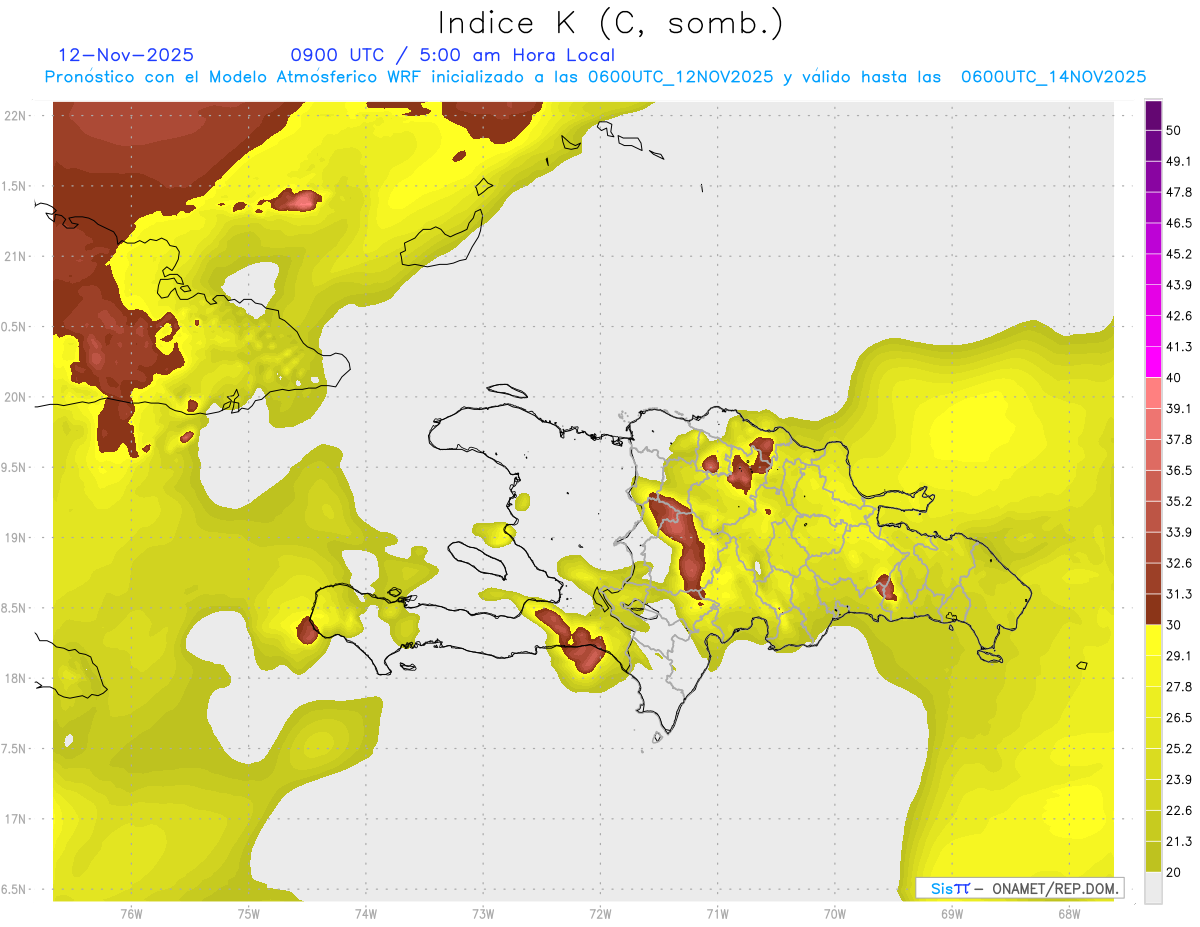Click the colorbar value "30"
1200x927 pixels.
click(1175, 625)
